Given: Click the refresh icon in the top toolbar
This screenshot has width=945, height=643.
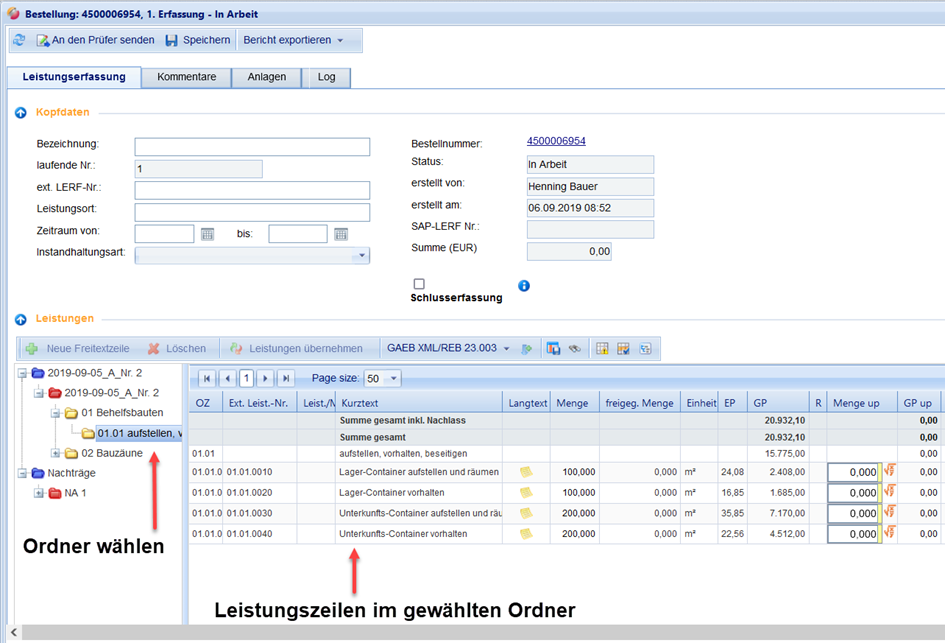Looking at the screenshot, I should [x=19, y=40].
